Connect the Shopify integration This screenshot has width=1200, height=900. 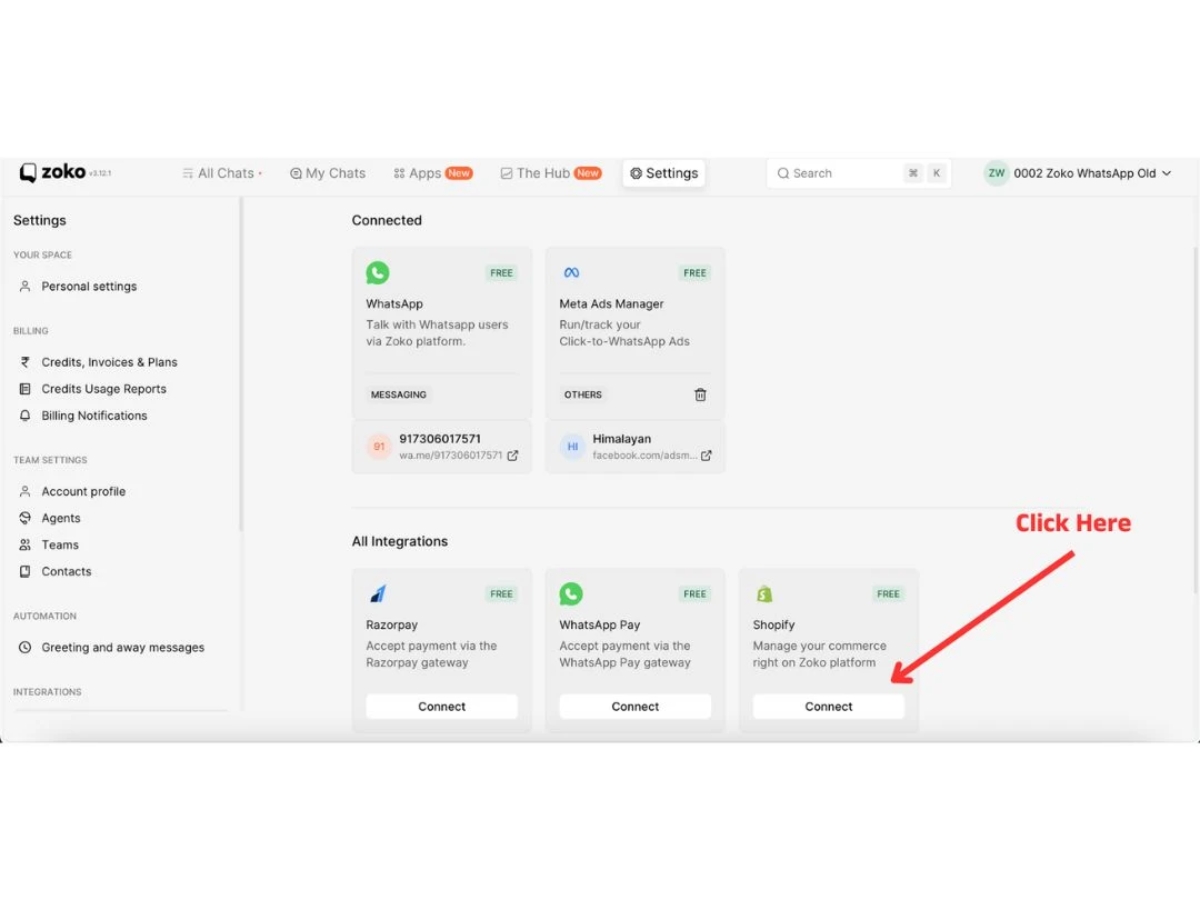coord(829,706)
